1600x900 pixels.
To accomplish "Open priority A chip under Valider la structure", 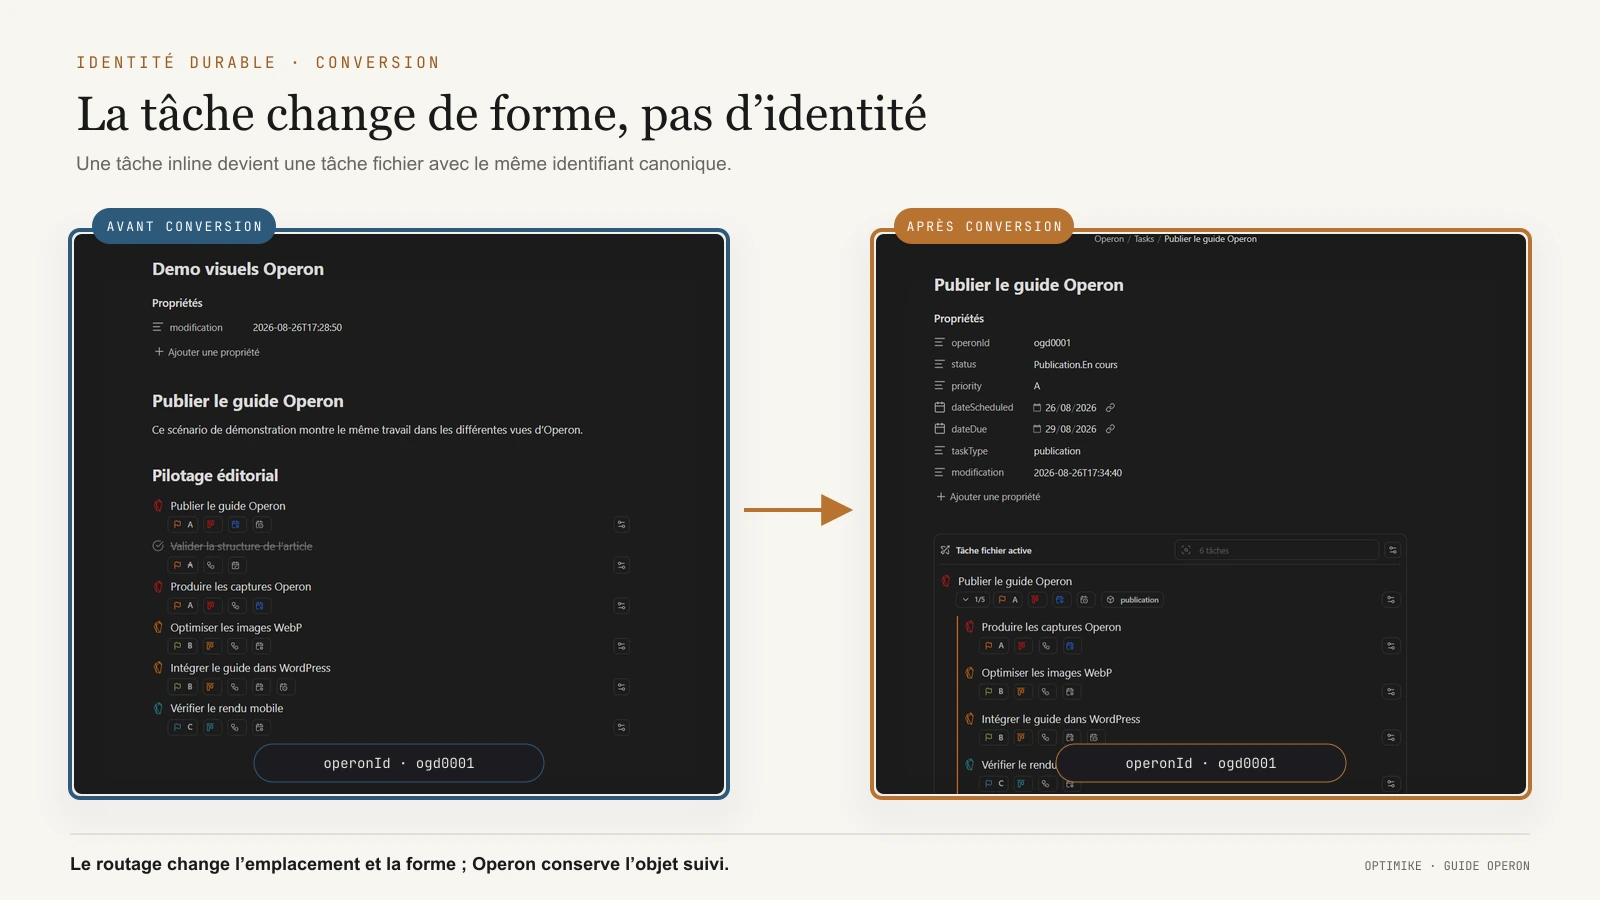I will coord(183,565).
